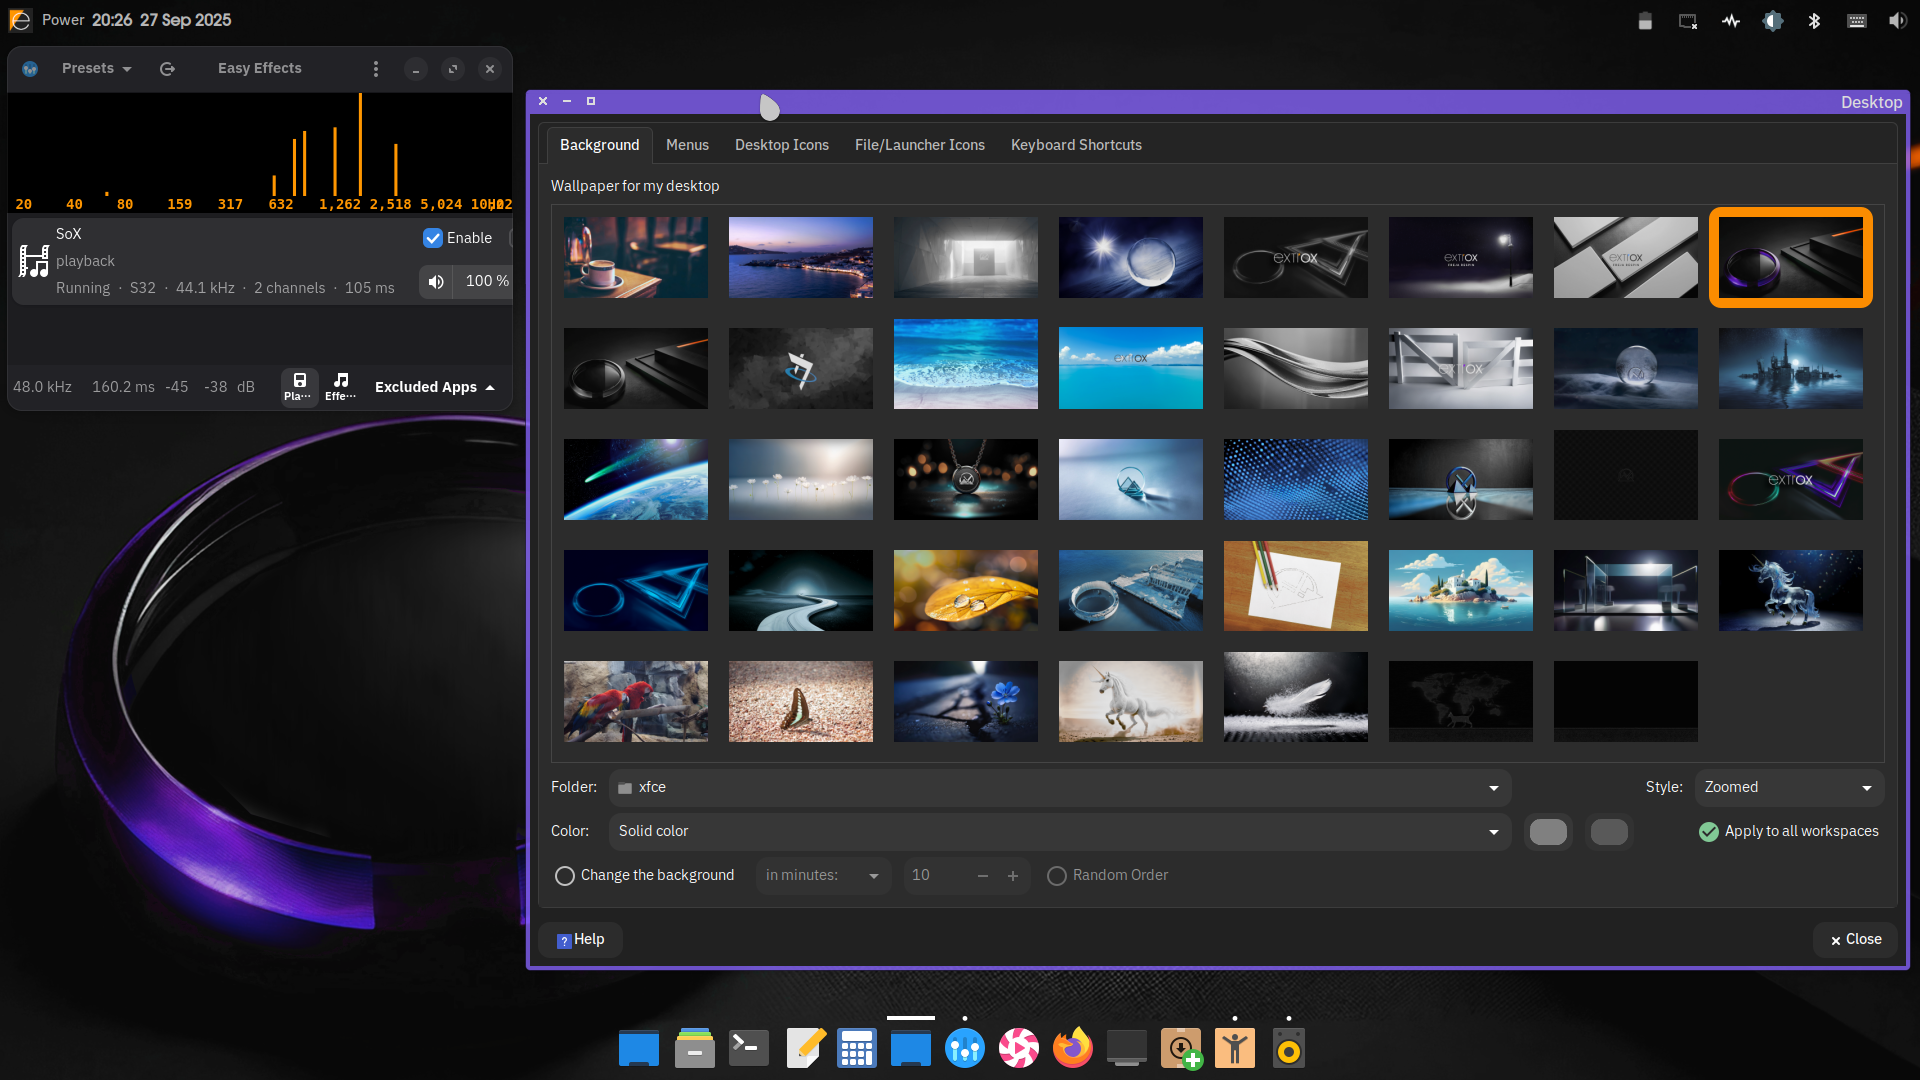Open the Folder dropdown showing xfce
This screenshot has height=1080, width=1920.
click(1059, 788)
